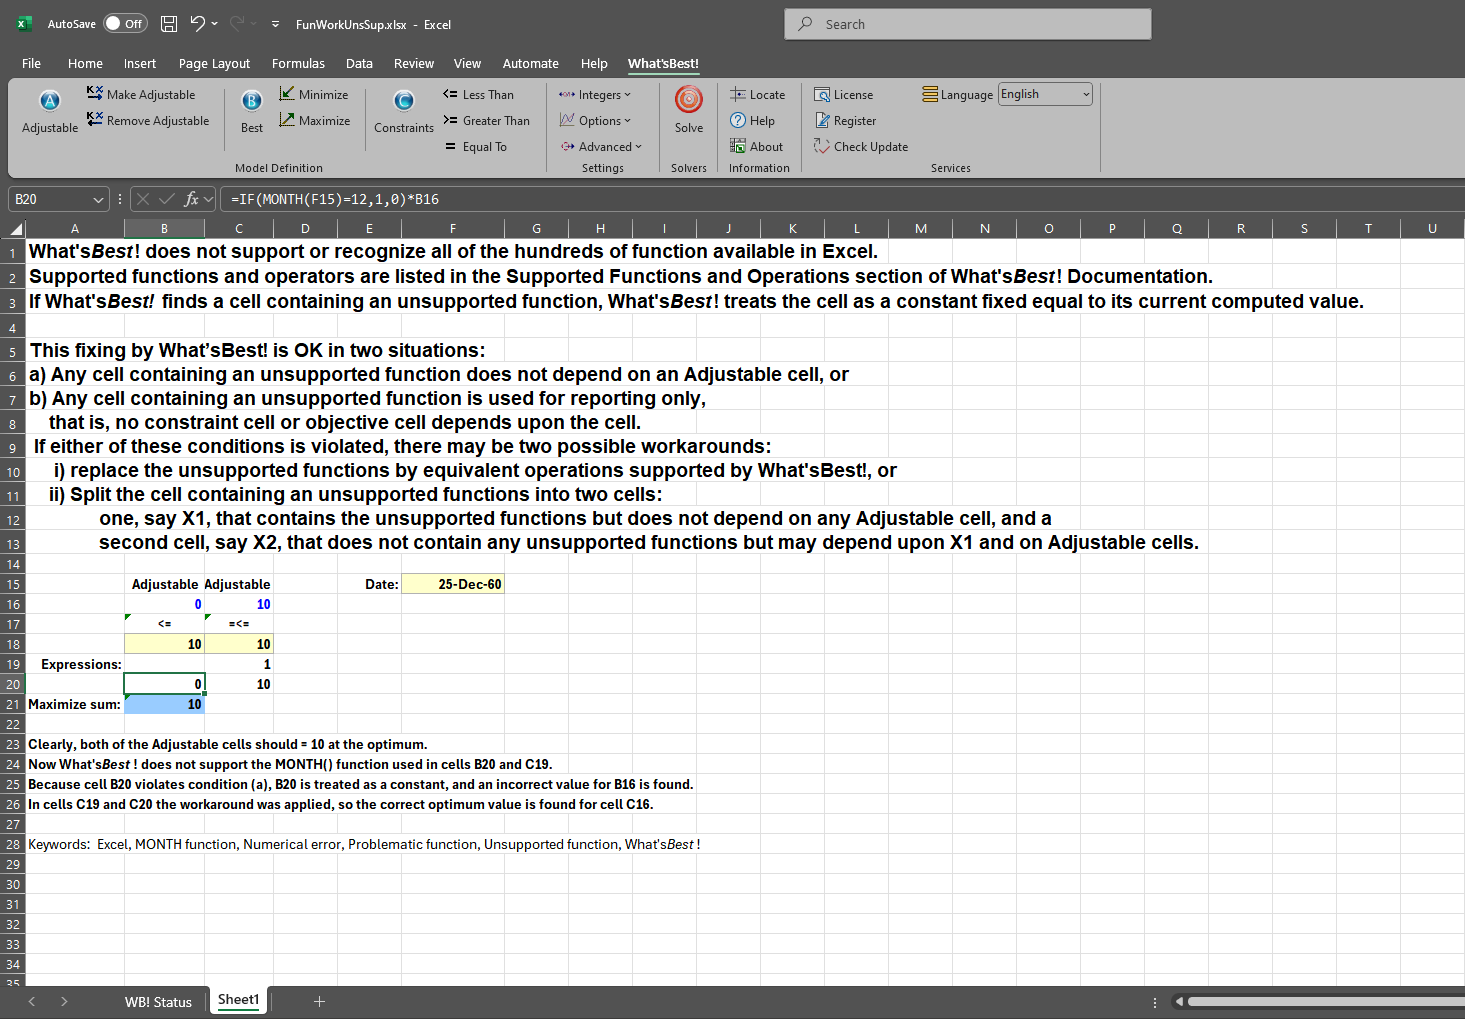Viewport: 1465px width, 1019px height.
Task: Add a Greater Than constraint
Action: click(486, 120)
